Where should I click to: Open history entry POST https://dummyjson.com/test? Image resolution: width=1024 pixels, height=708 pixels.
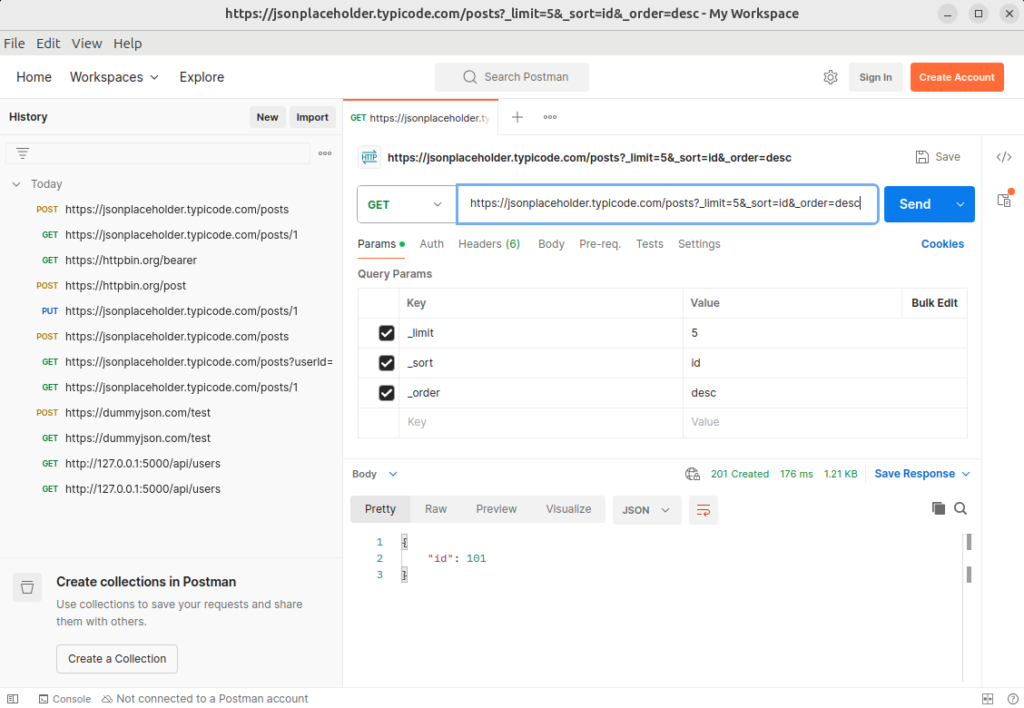coord(123,413)
